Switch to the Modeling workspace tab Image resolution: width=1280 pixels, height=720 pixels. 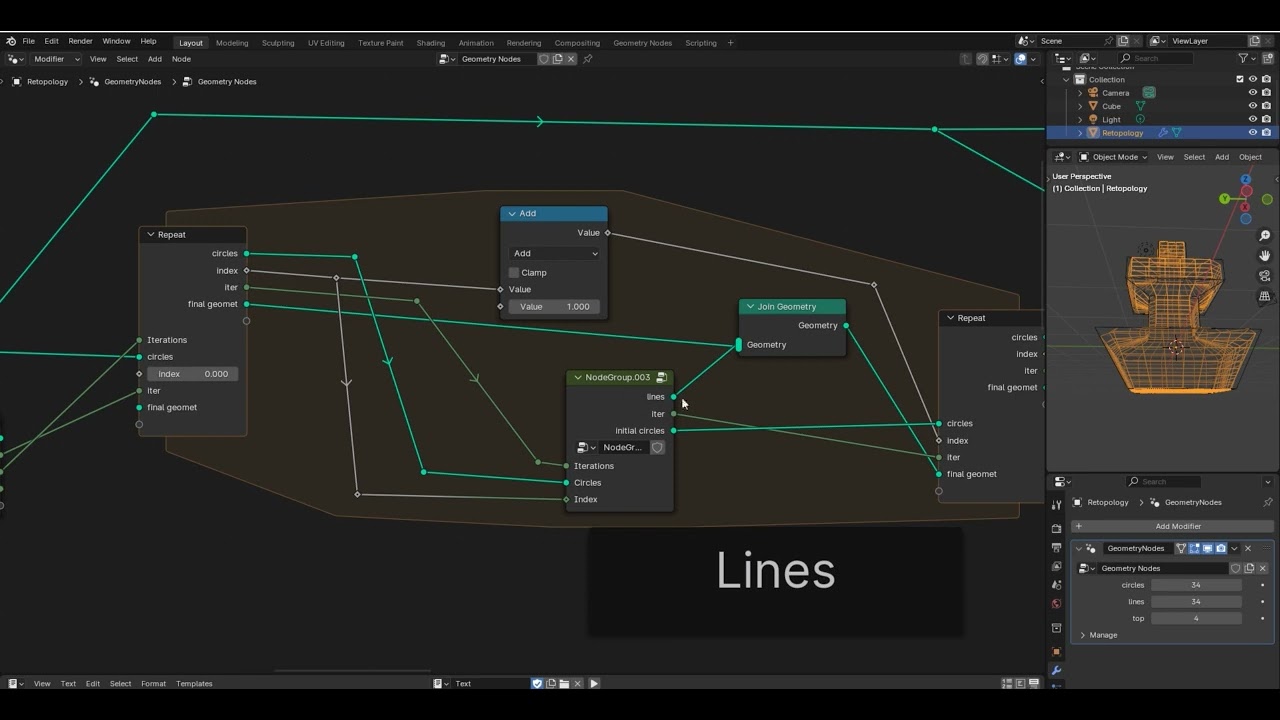232,43
